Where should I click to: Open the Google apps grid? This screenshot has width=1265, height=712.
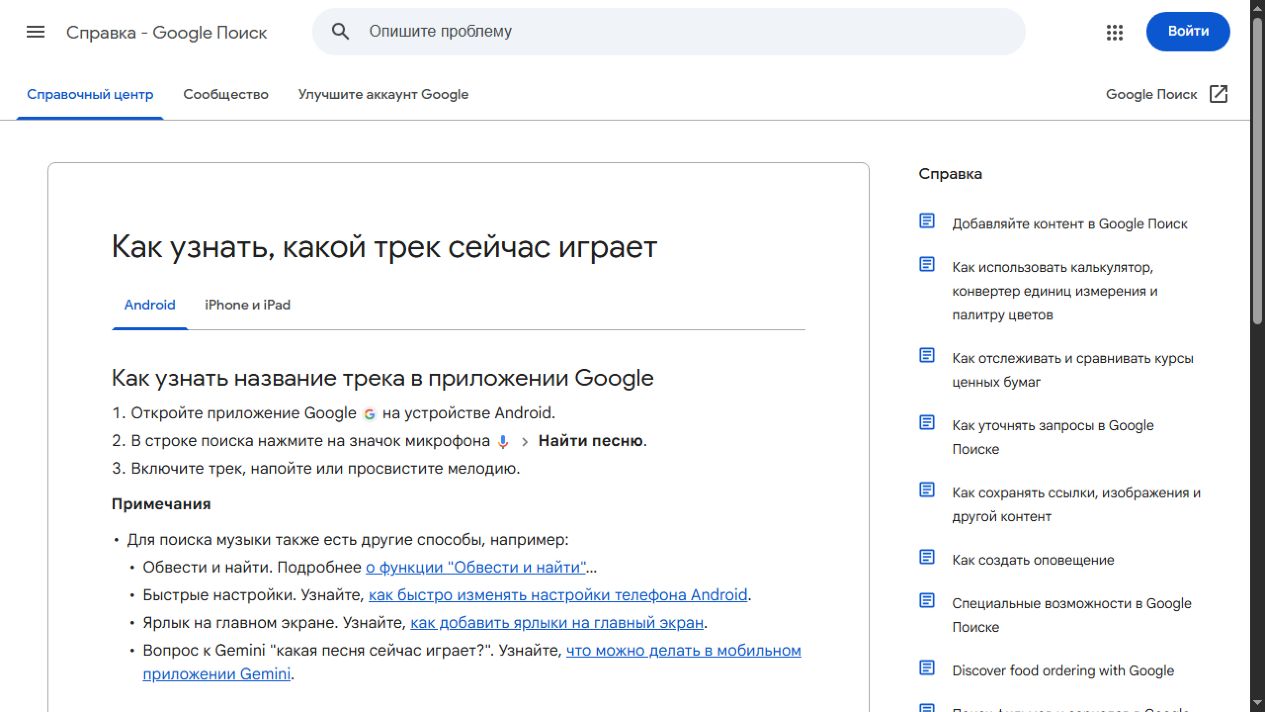1115,32
